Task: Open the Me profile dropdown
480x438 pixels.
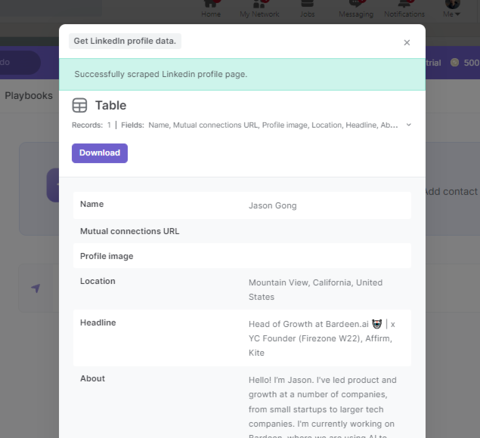Action: point(452,9)
